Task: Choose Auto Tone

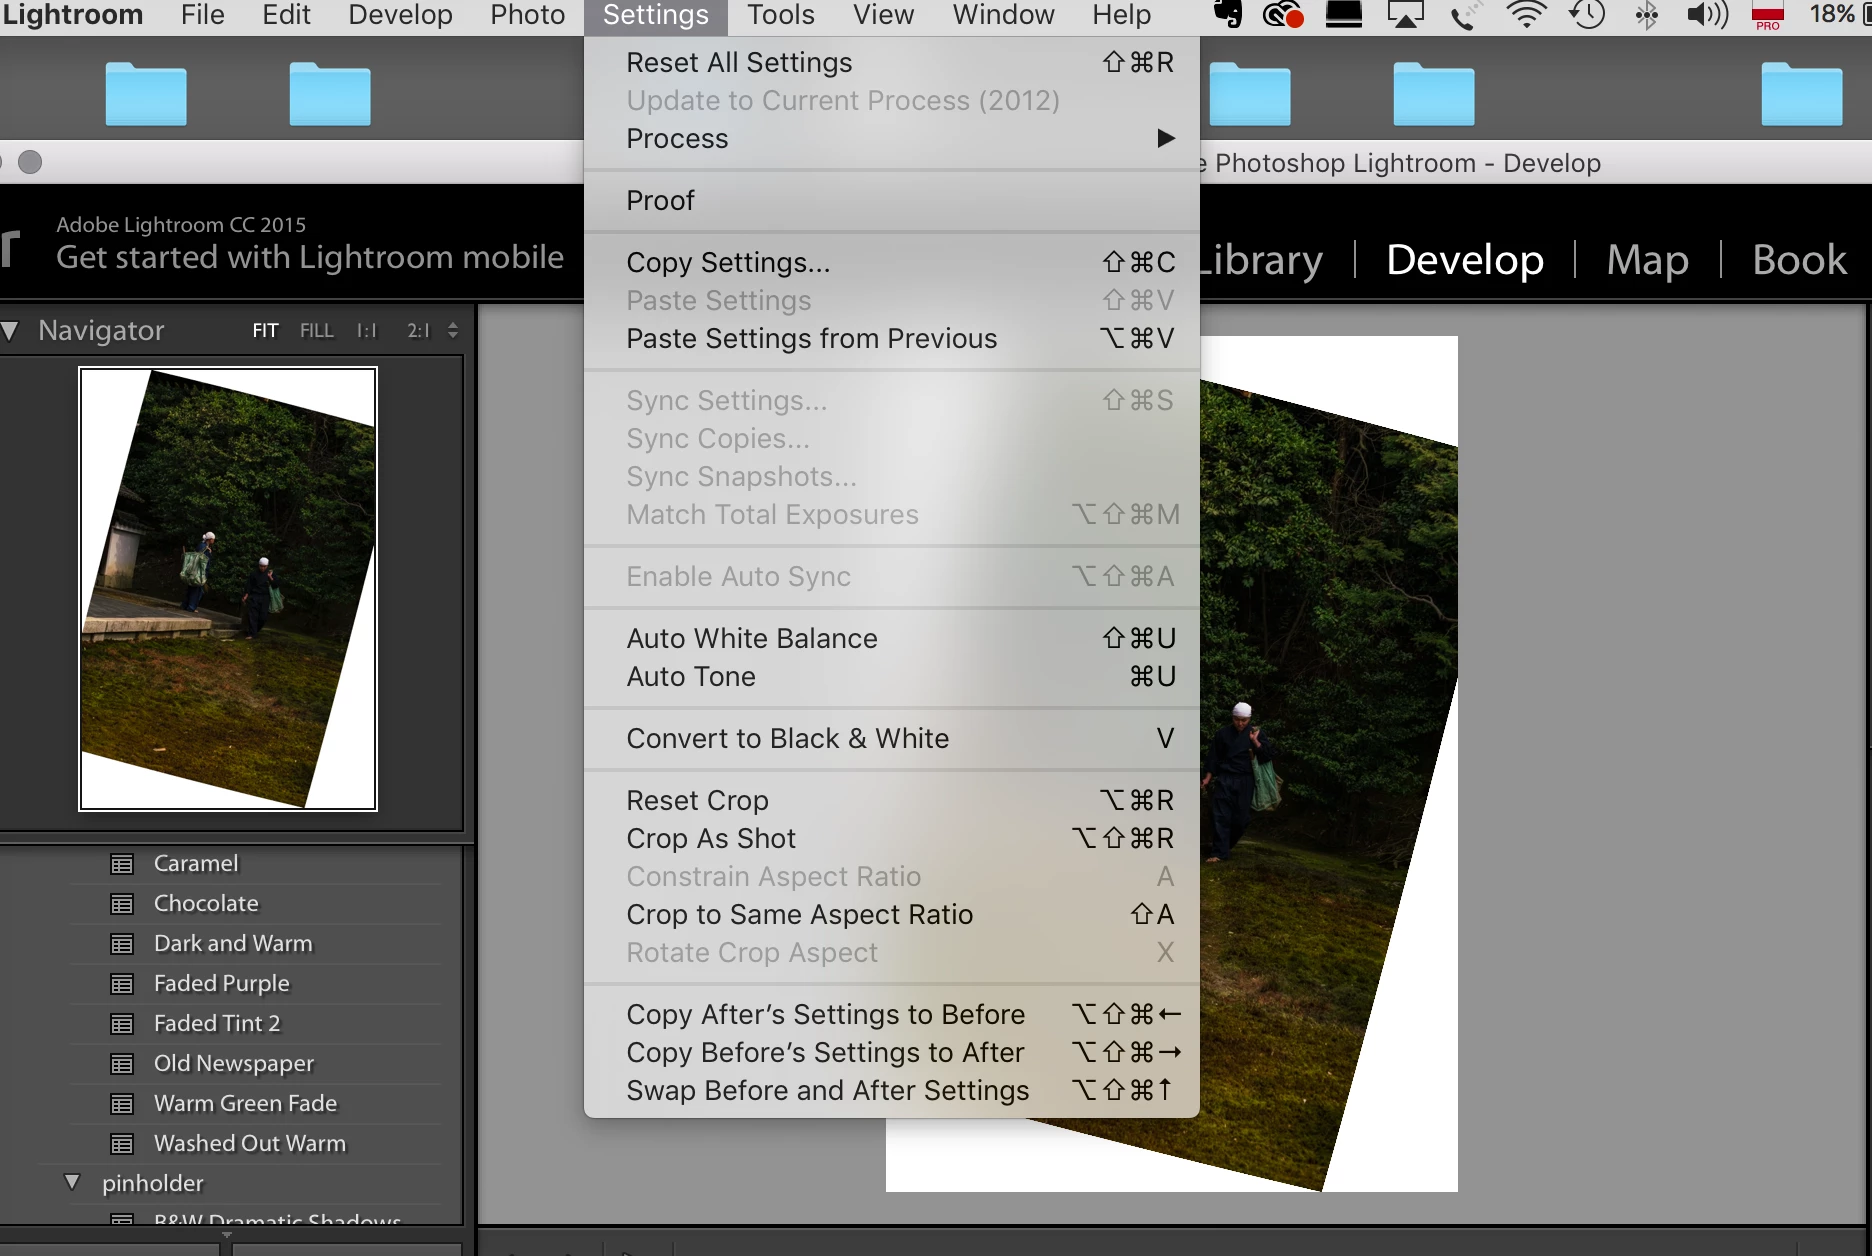Action: pos(892,677)
